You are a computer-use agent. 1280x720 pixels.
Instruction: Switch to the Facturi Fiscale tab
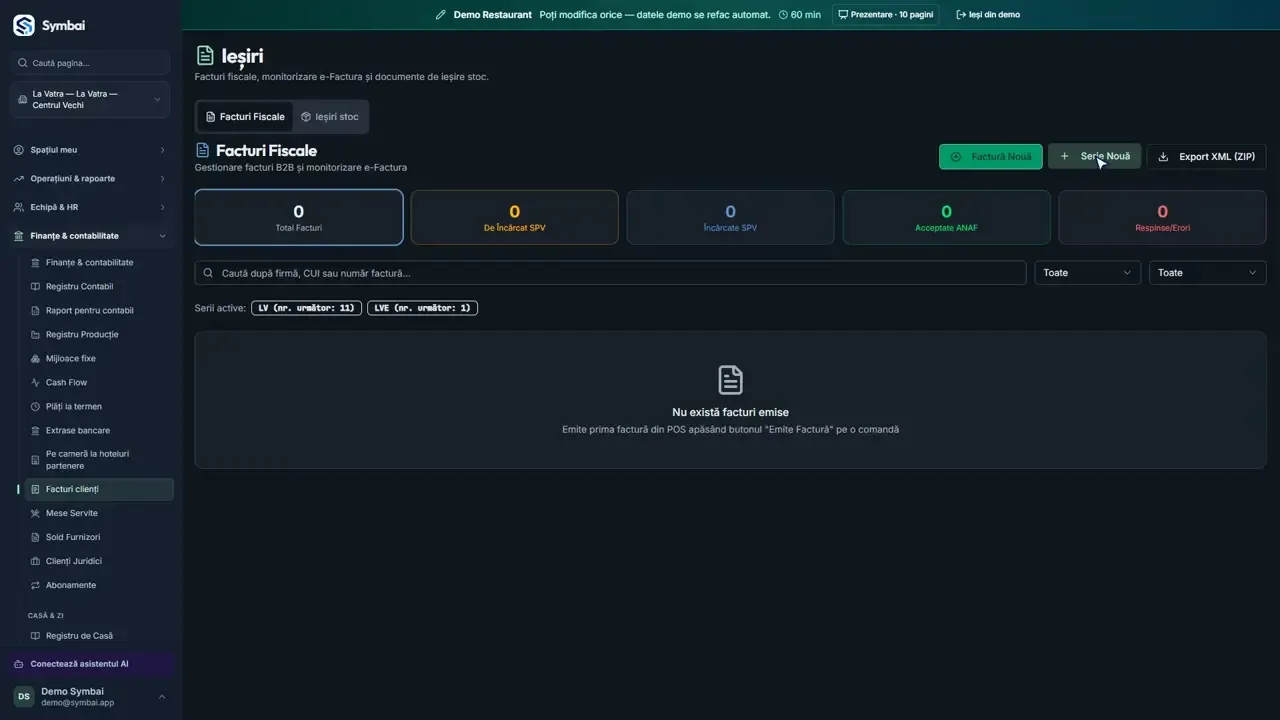pos(245,117)
